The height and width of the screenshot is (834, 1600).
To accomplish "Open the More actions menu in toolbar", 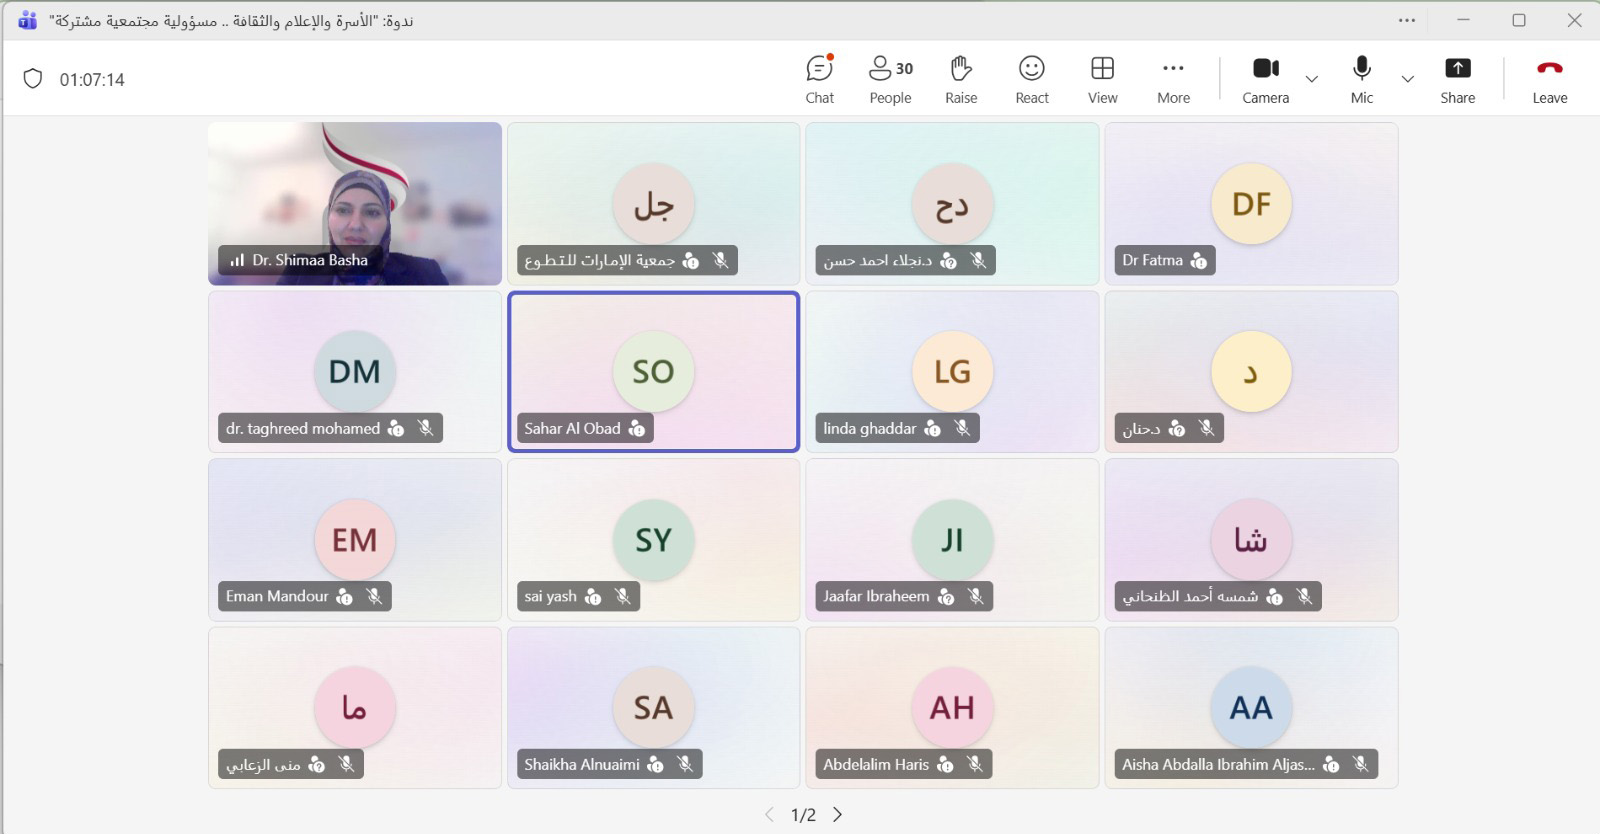I will (x=1173, y=79).
